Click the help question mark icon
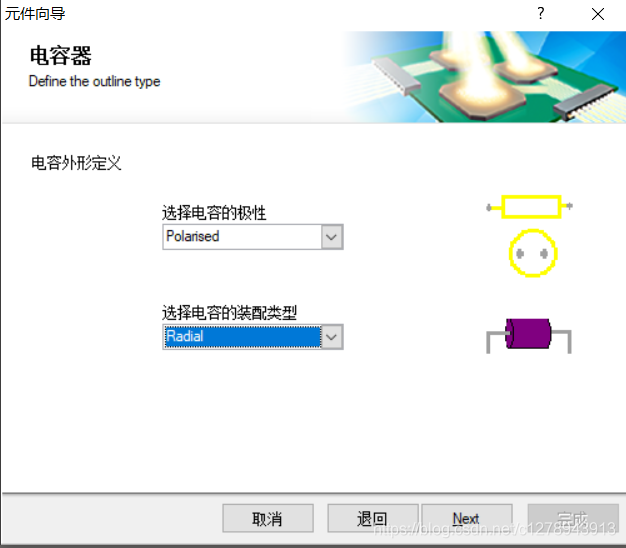Image resolution: width=626 pixels, height=548 pixels. [541, 14]
